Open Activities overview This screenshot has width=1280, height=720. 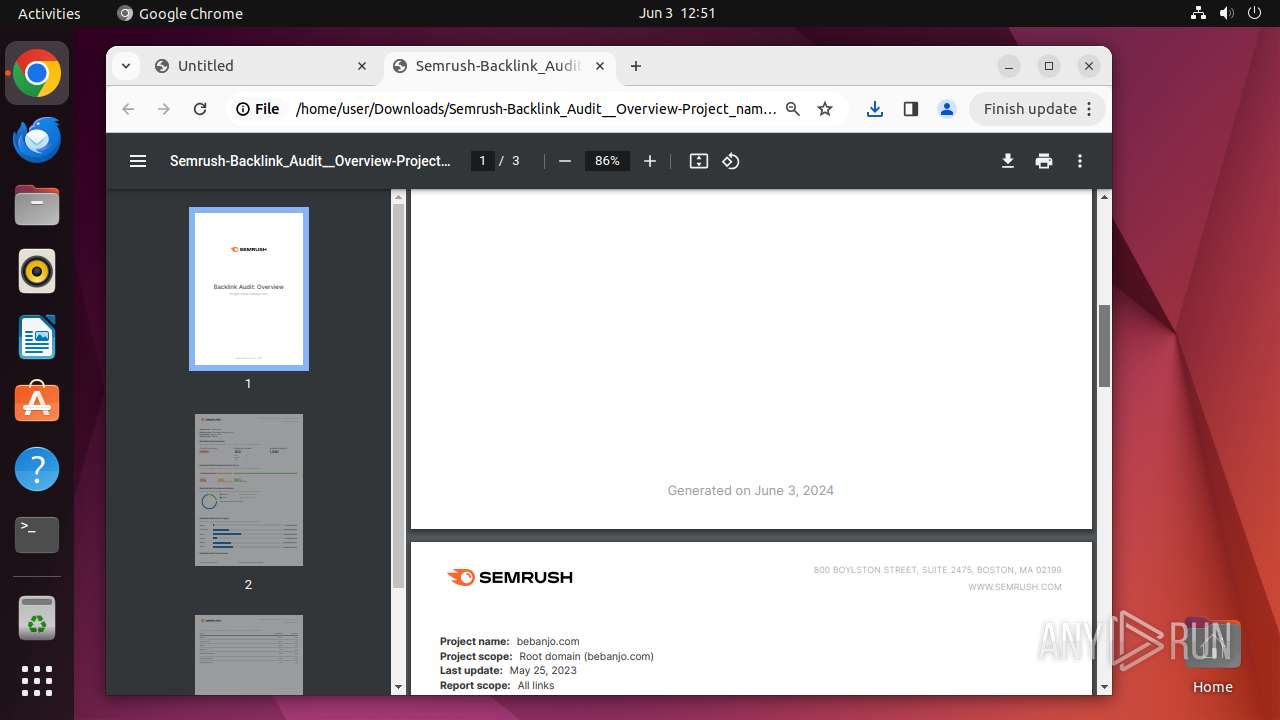[x=49, y=13]
